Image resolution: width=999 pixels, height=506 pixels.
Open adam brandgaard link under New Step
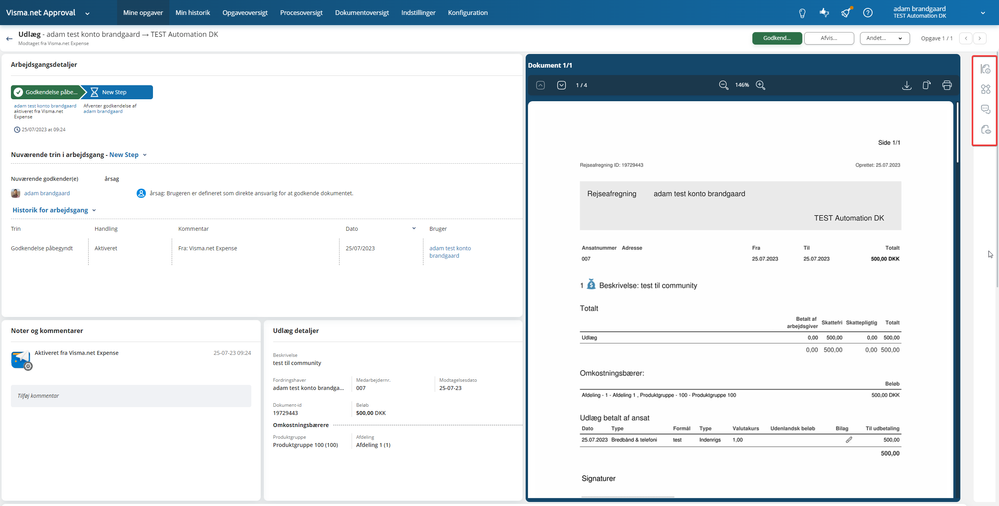pyautogui.click(x=103, y=112)
